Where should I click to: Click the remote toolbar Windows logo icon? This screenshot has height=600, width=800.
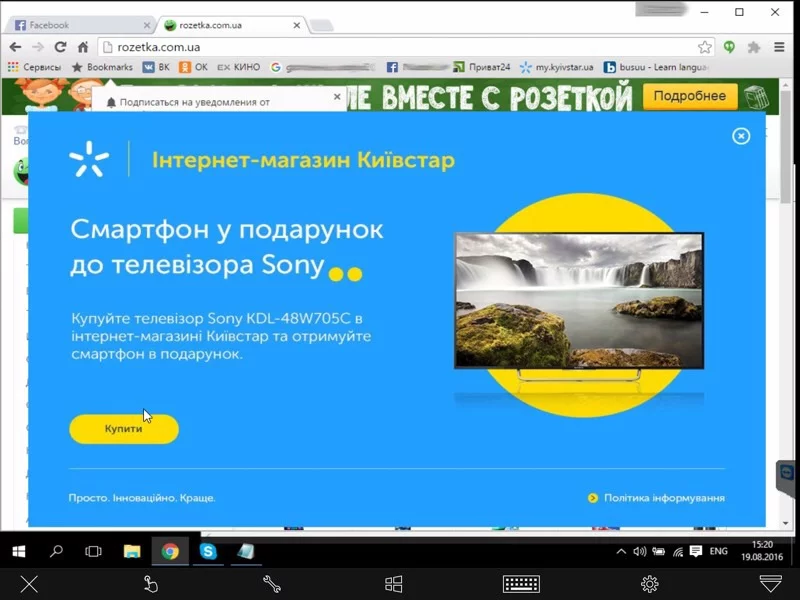(x=393, y=584)
